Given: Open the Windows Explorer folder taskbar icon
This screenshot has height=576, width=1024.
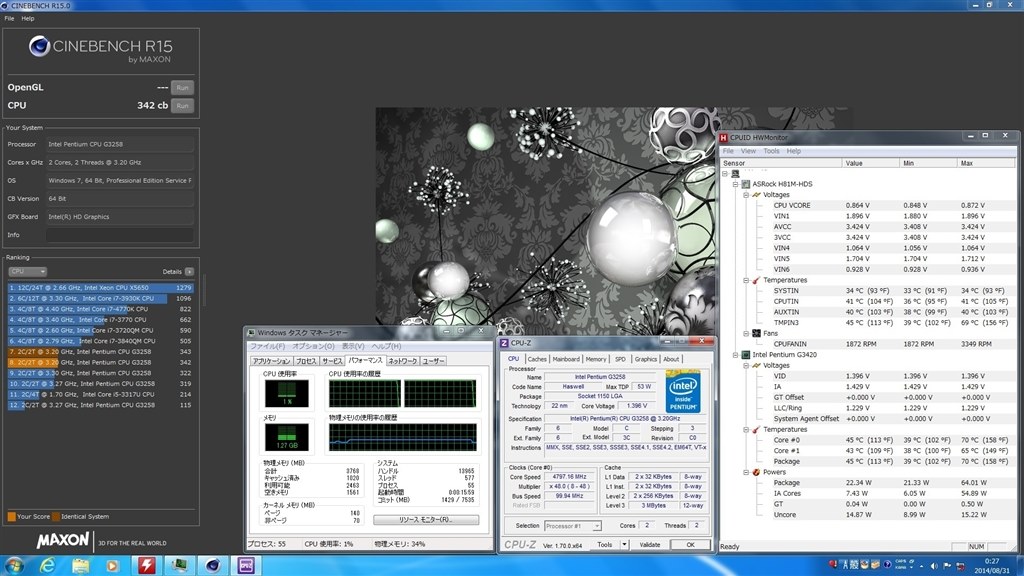Looking at the screenshot, I should [x=81, y=565].
